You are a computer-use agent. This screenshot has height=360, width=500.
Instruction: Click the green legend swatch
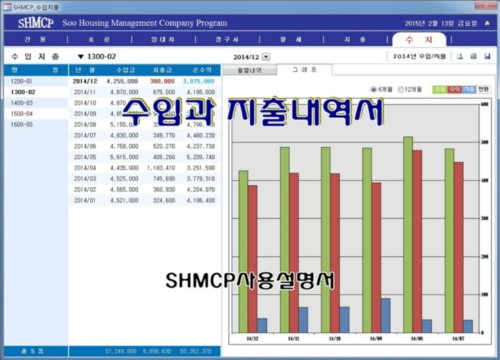coord(440,89)
